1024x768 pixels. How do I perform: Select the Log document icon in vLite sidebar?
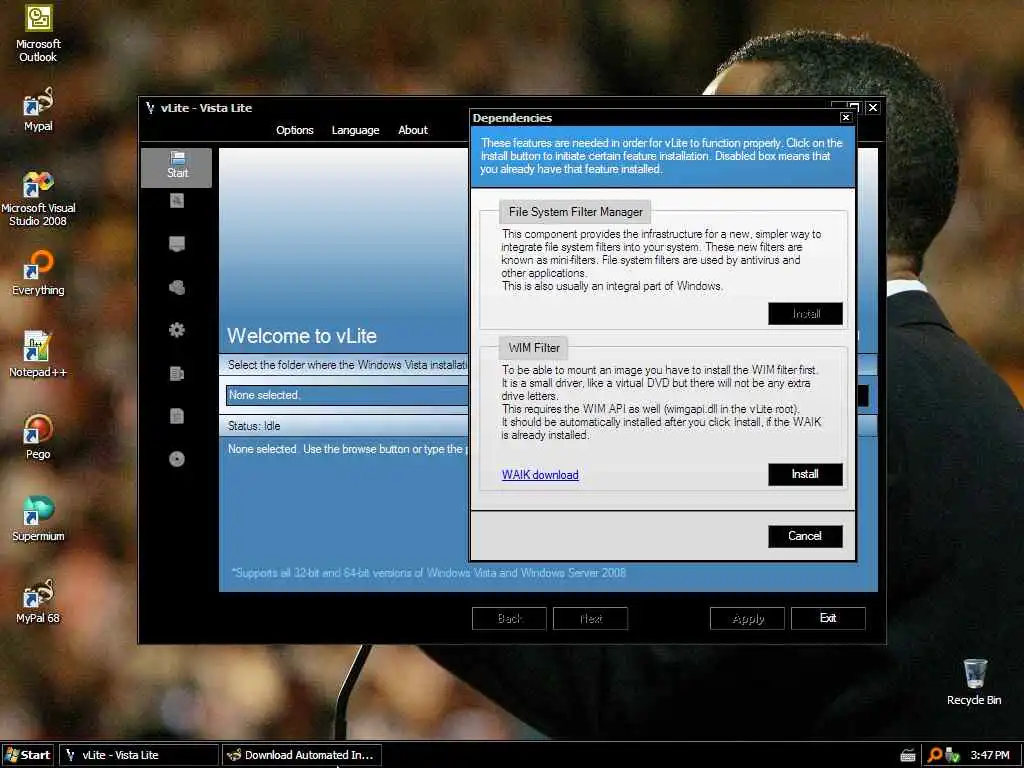[176, 417]
